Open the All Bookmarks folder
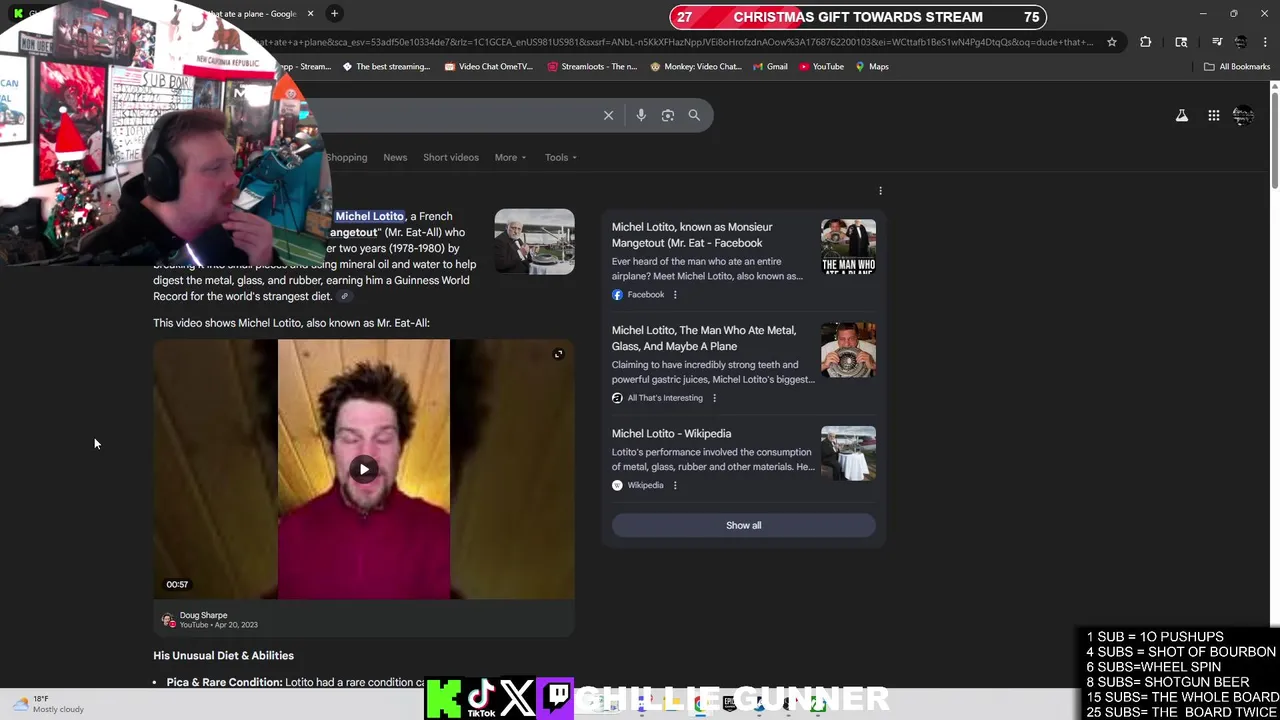The image size is (1280, 720). point(1237,67)
